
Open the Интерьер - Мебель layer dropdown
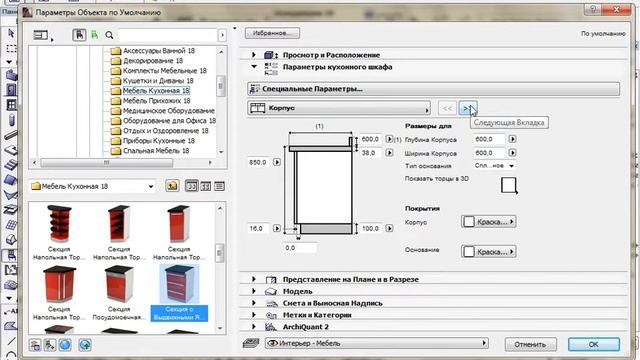pos(376,343)
